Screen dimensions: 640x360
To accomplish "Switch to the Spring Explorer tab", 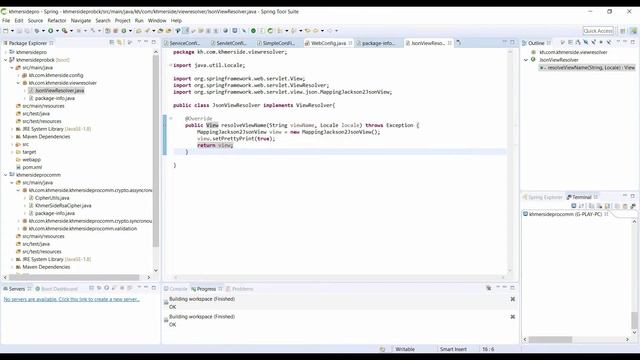I will pyautogui.click(x=542, y=197).
